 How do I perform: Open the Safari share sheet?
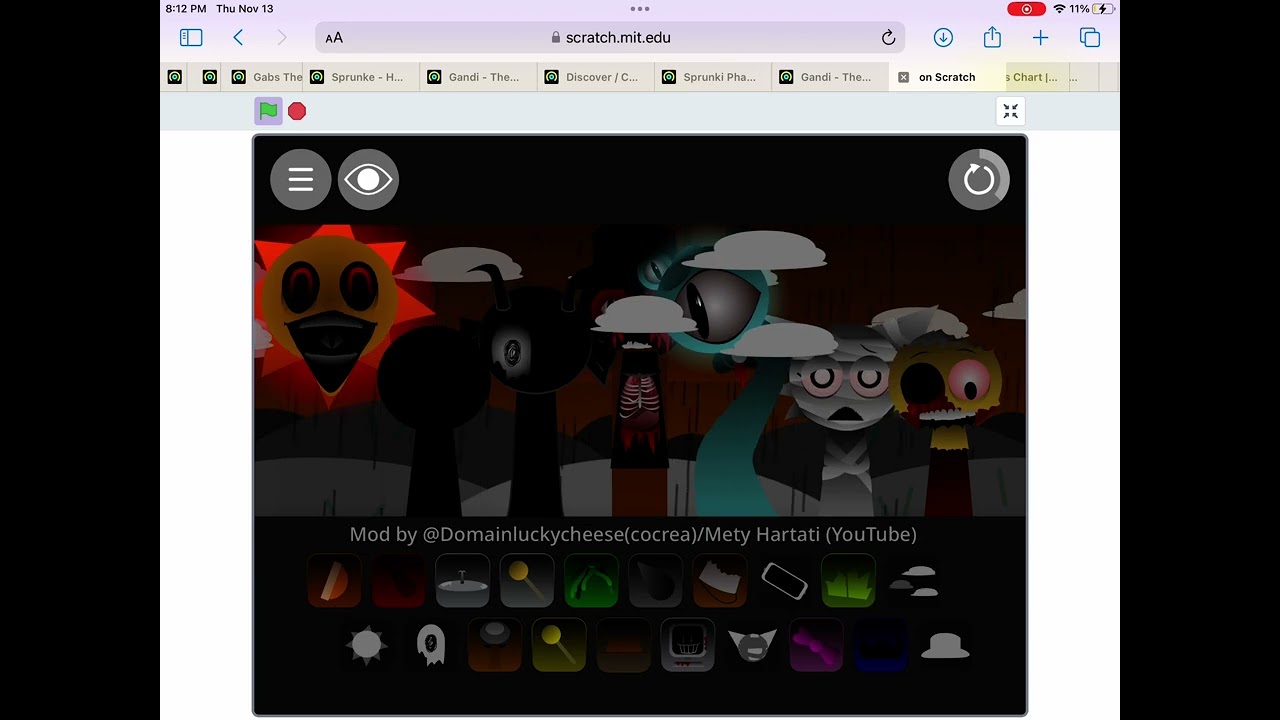[x=992, y=37]
